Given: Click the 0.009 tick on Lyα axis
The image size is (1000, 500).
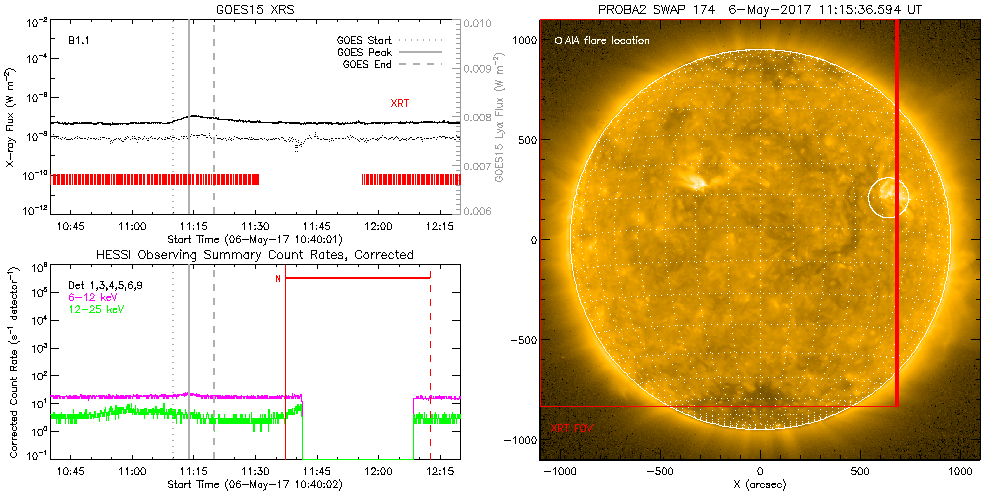Looking at the screenshot, I should click(x=475, y=69).
